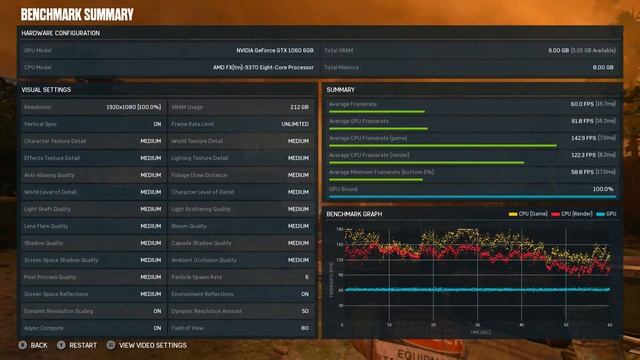Click the VISUAL SETTINGS header
This screenshot has height=360, width=640.
[x=46, y=90]
